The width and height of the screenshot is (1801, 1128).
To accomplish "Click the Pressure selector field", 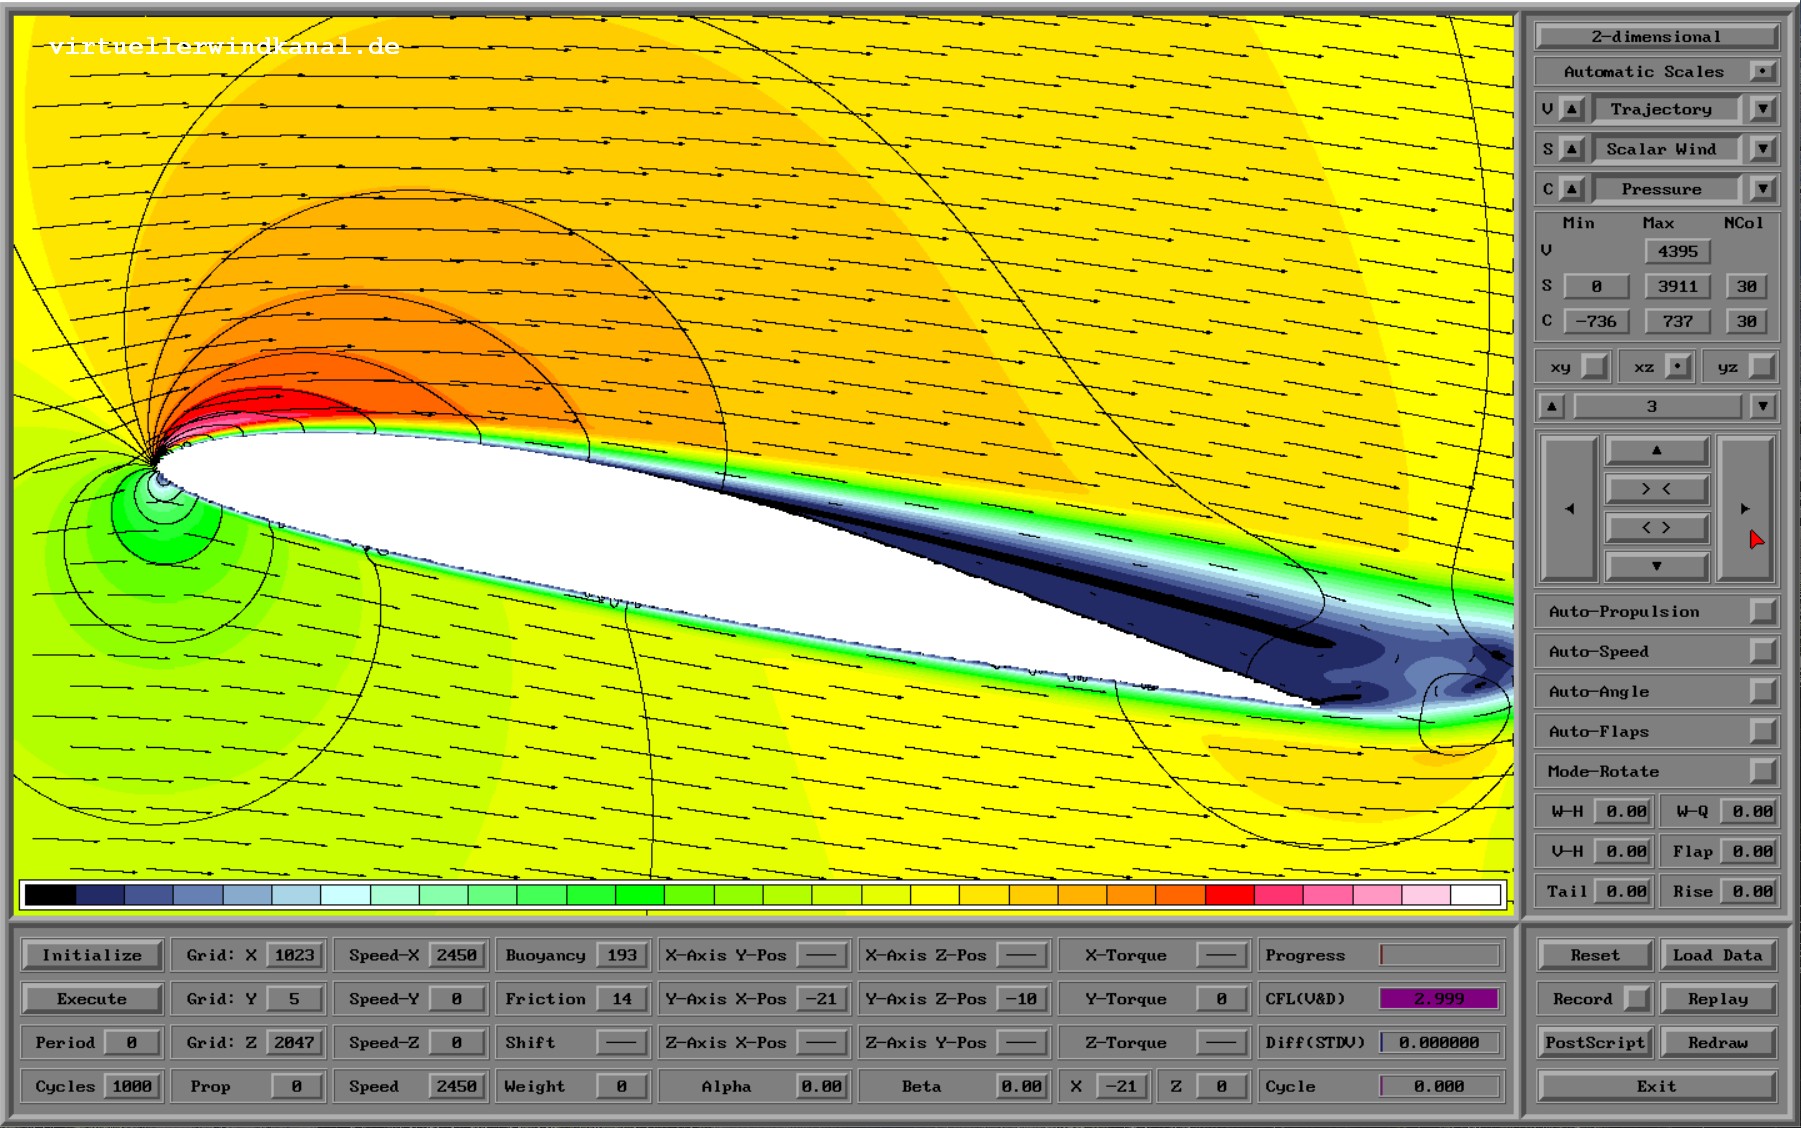I will [x=1666, y=189].
